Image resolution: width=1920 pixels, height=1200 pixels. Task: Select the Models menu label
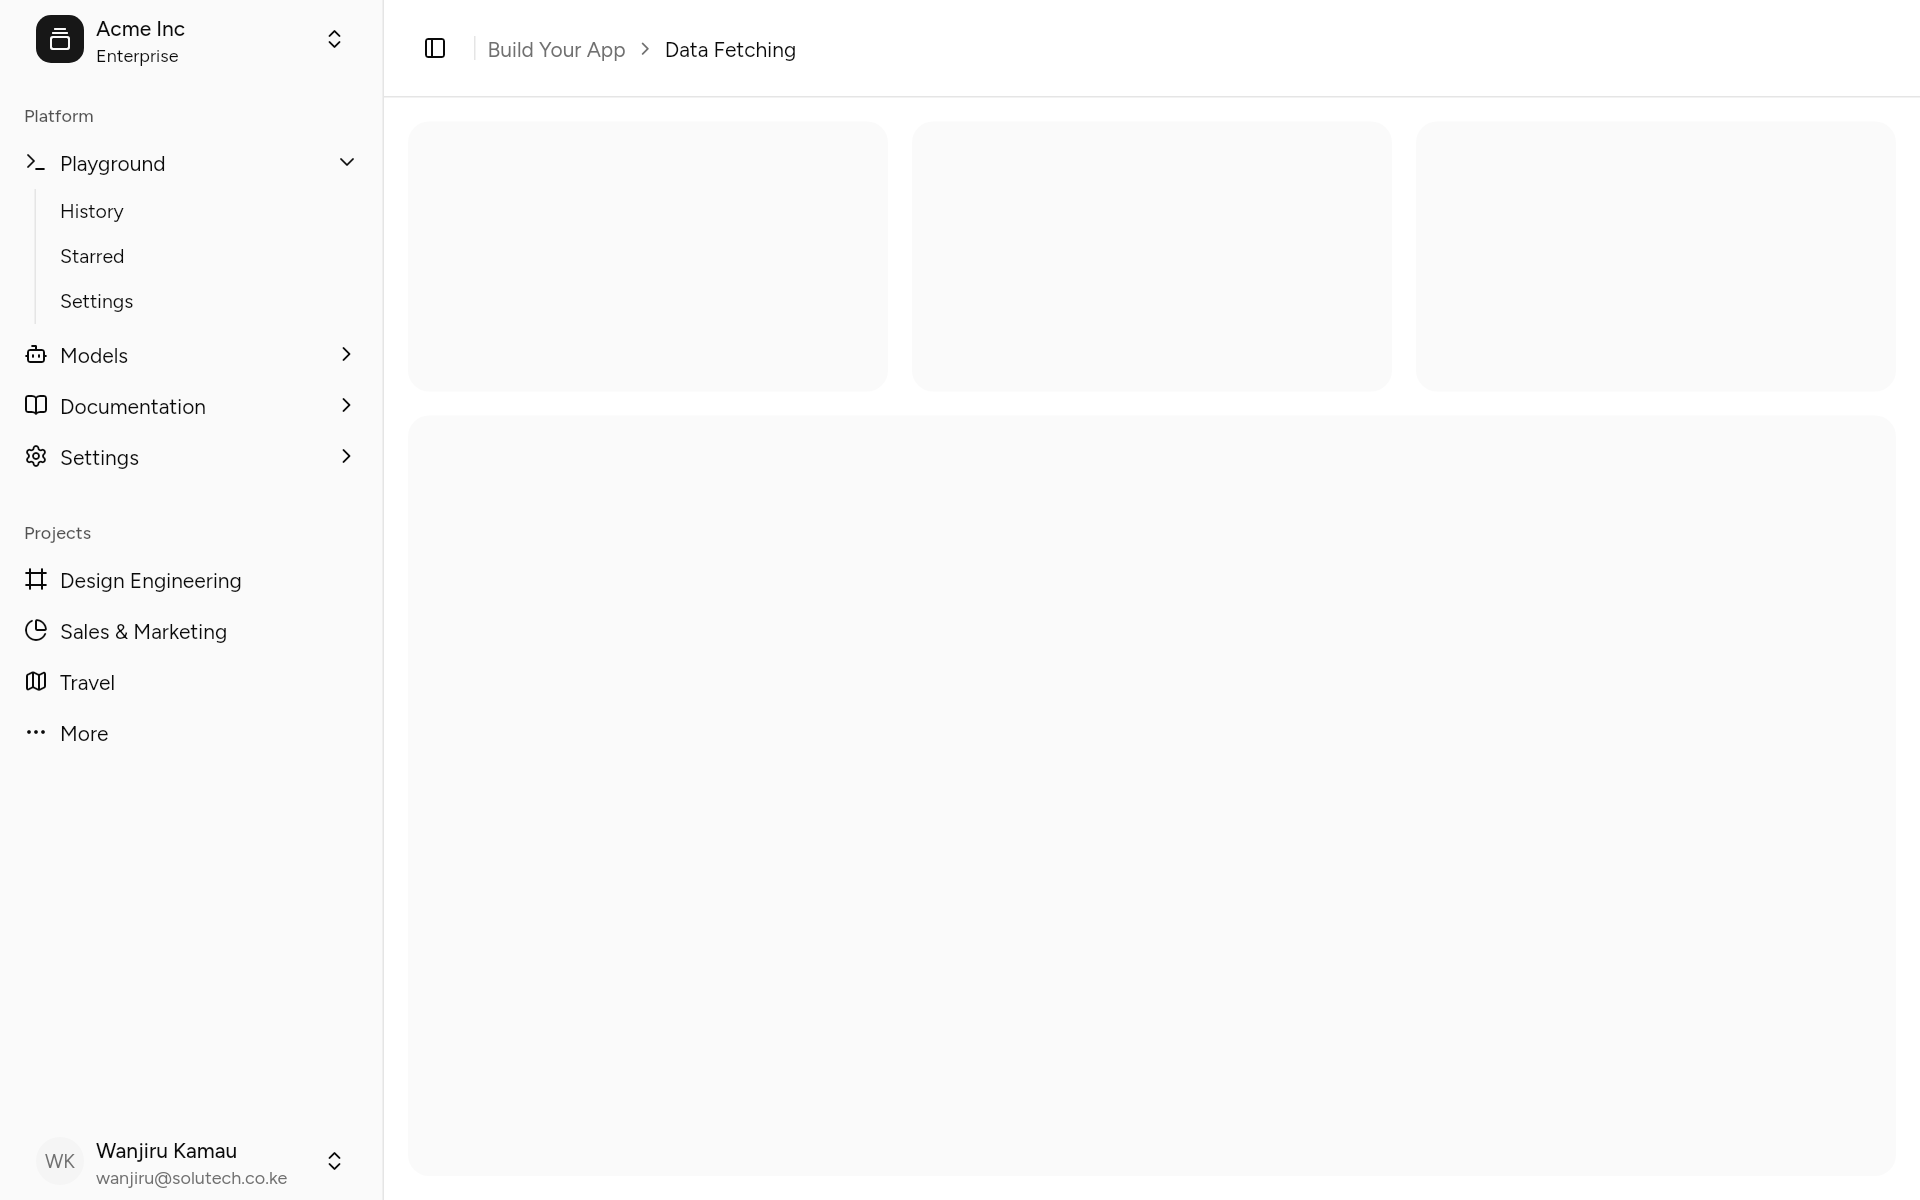(x=94, y=355)
